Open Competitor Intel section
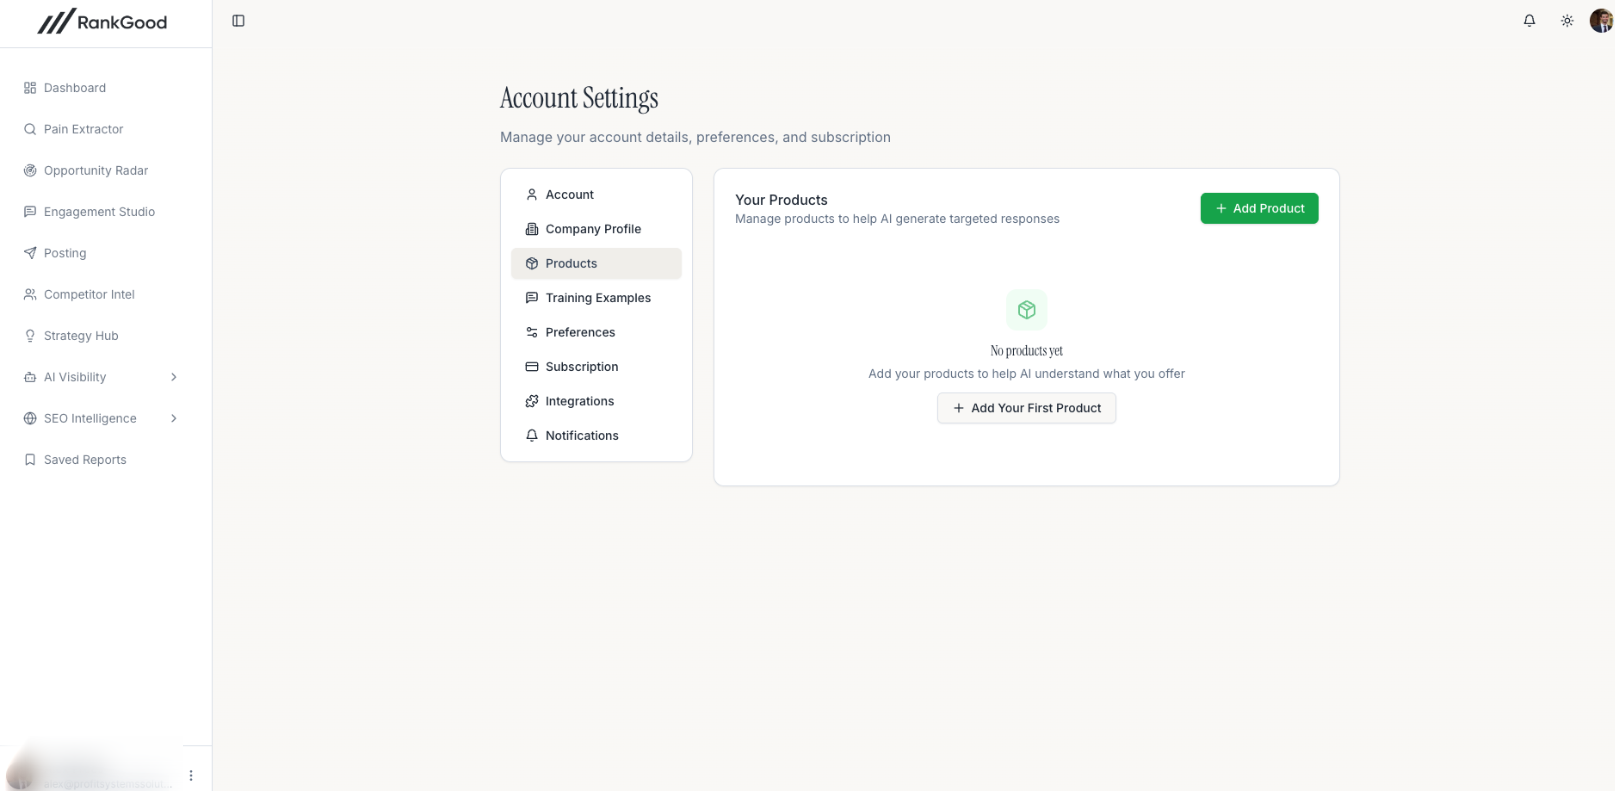 [88, 295]
